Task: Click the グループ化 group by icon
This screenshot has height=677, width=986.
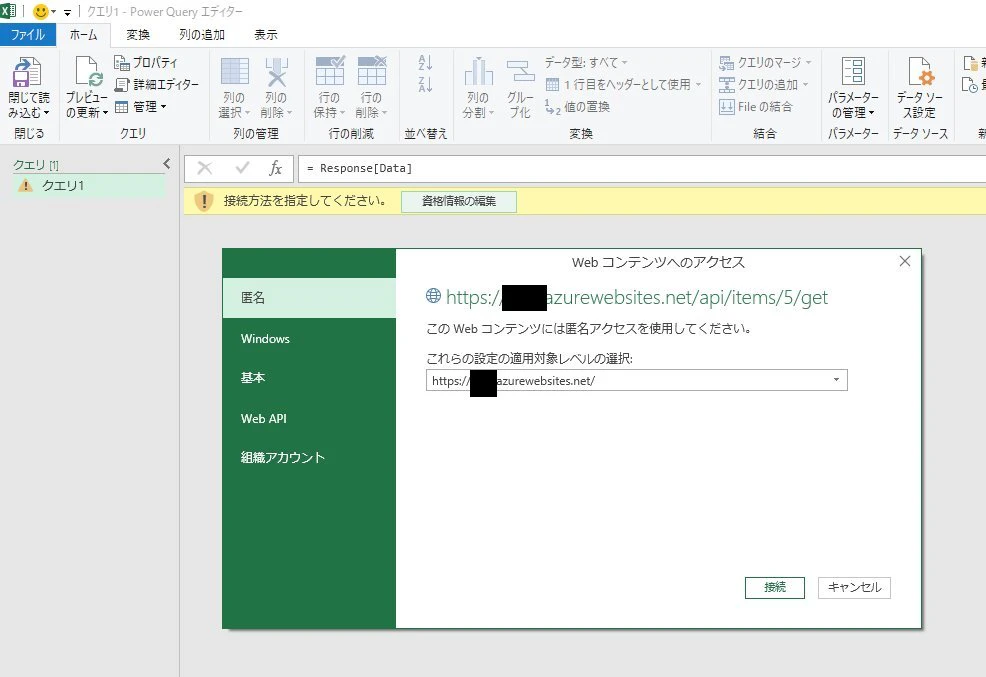Action: pyautogui.click(x=521, y=71)
